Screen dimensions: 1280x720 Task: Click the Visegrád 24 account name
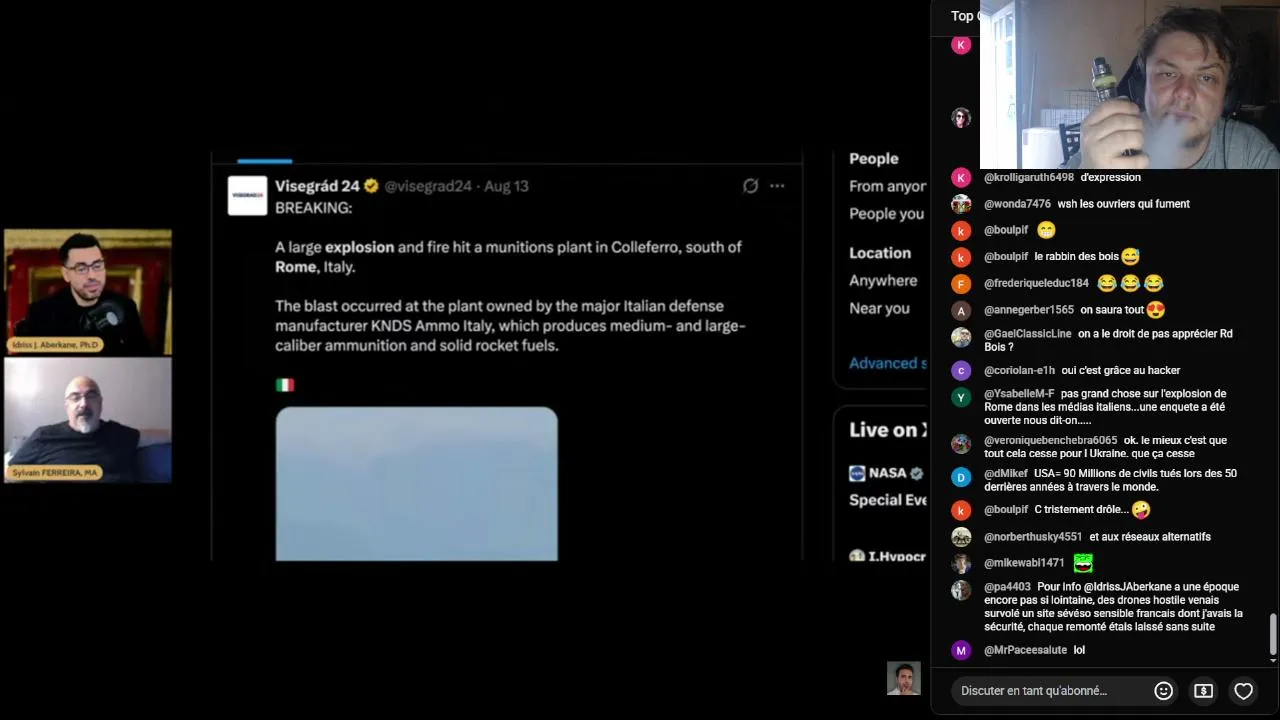click(317, 186)
